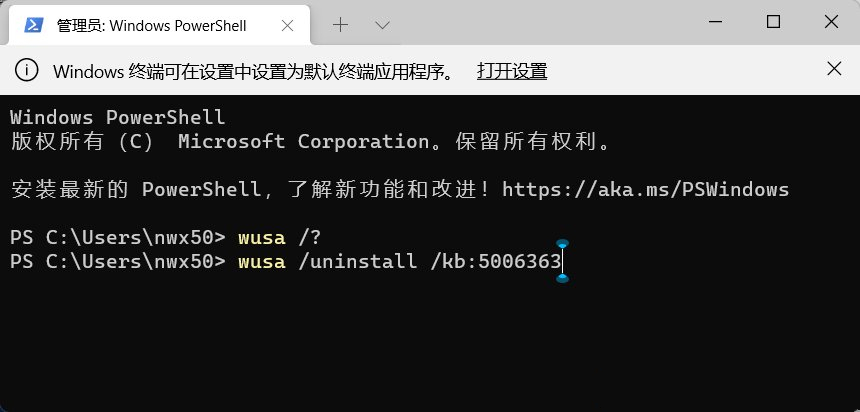Image resolution: width=860 pixels, height=412 pixels.
Task: Close the Windows Terminal window
Action: click(830, 22)
